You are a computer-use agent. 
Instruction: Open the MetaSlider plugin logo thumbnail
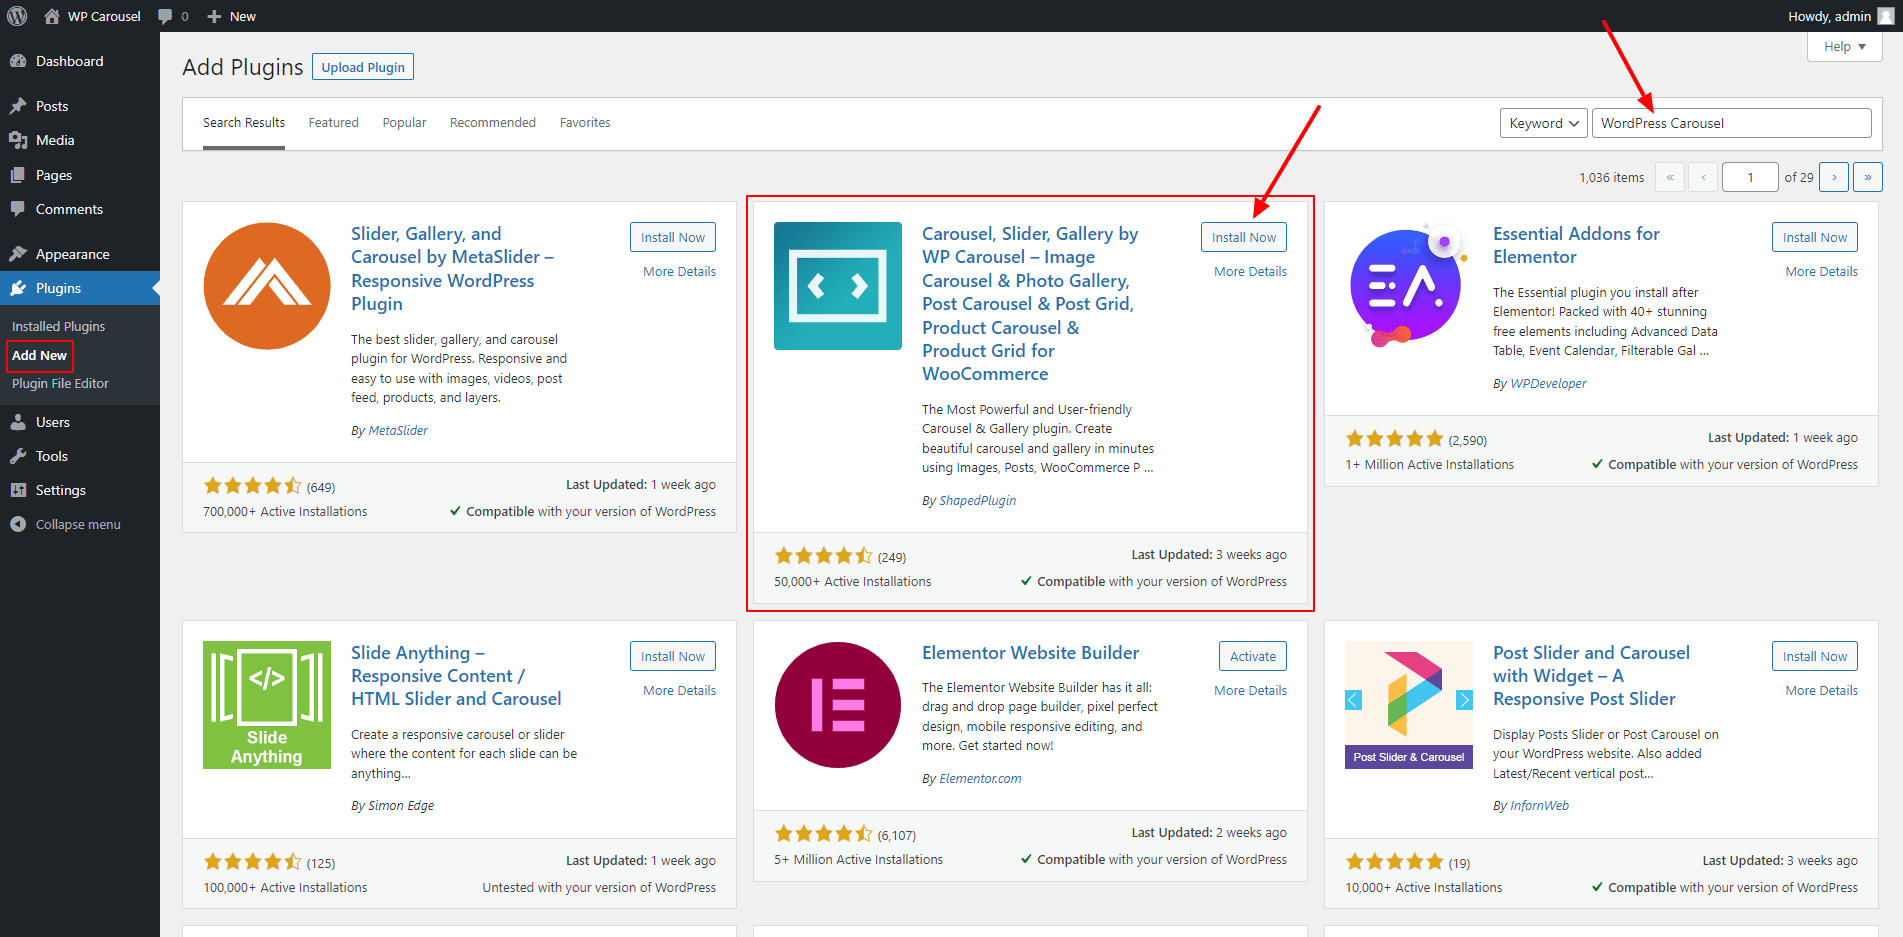267,286
